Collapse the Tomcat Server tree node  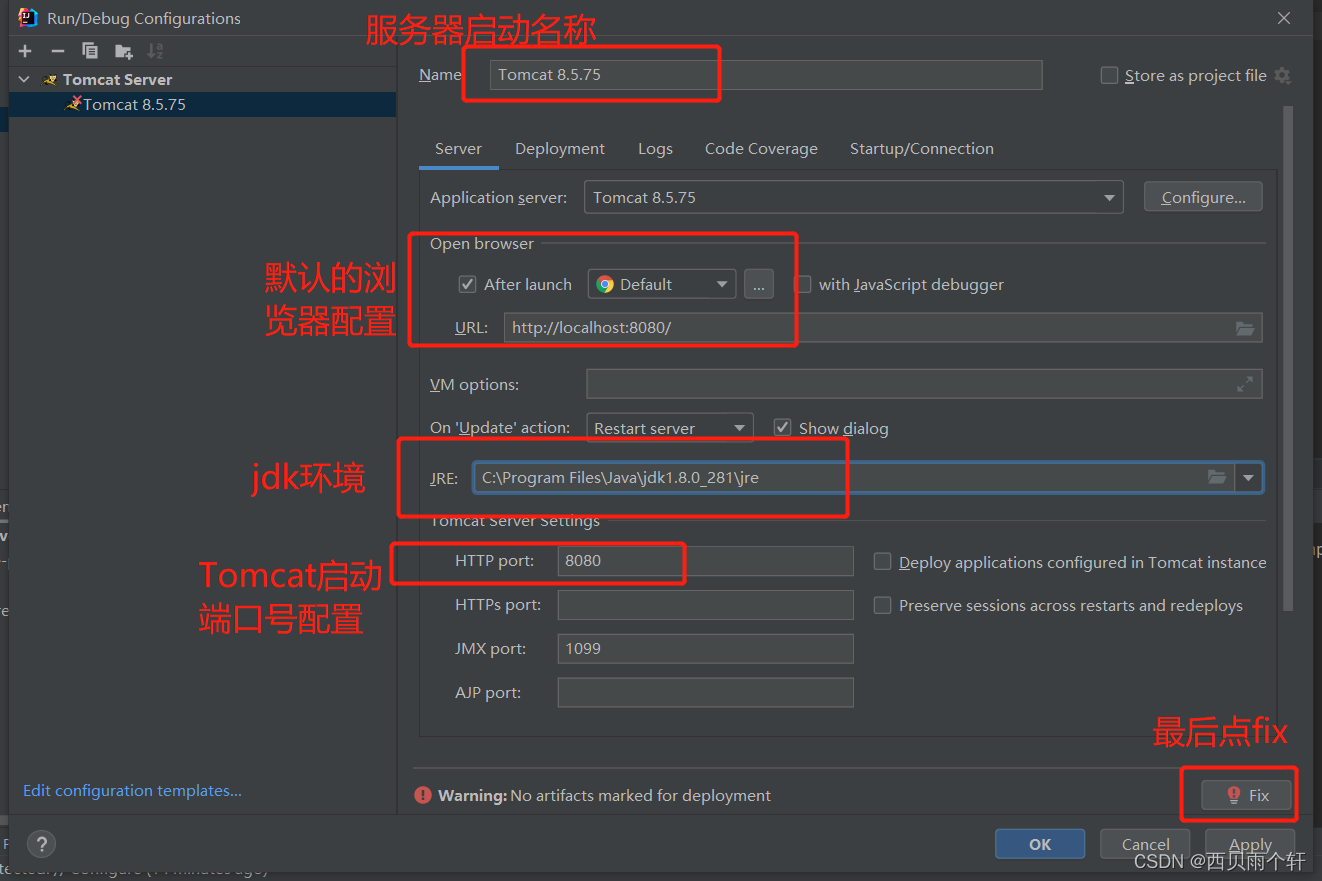25,79
